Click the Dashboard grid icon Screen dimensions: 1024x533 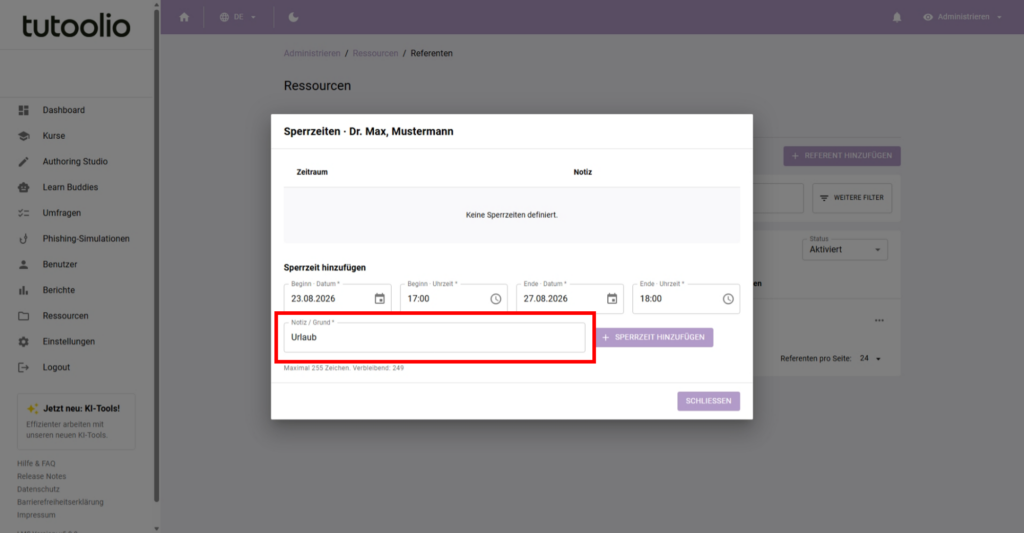click(x=24, y=110)
